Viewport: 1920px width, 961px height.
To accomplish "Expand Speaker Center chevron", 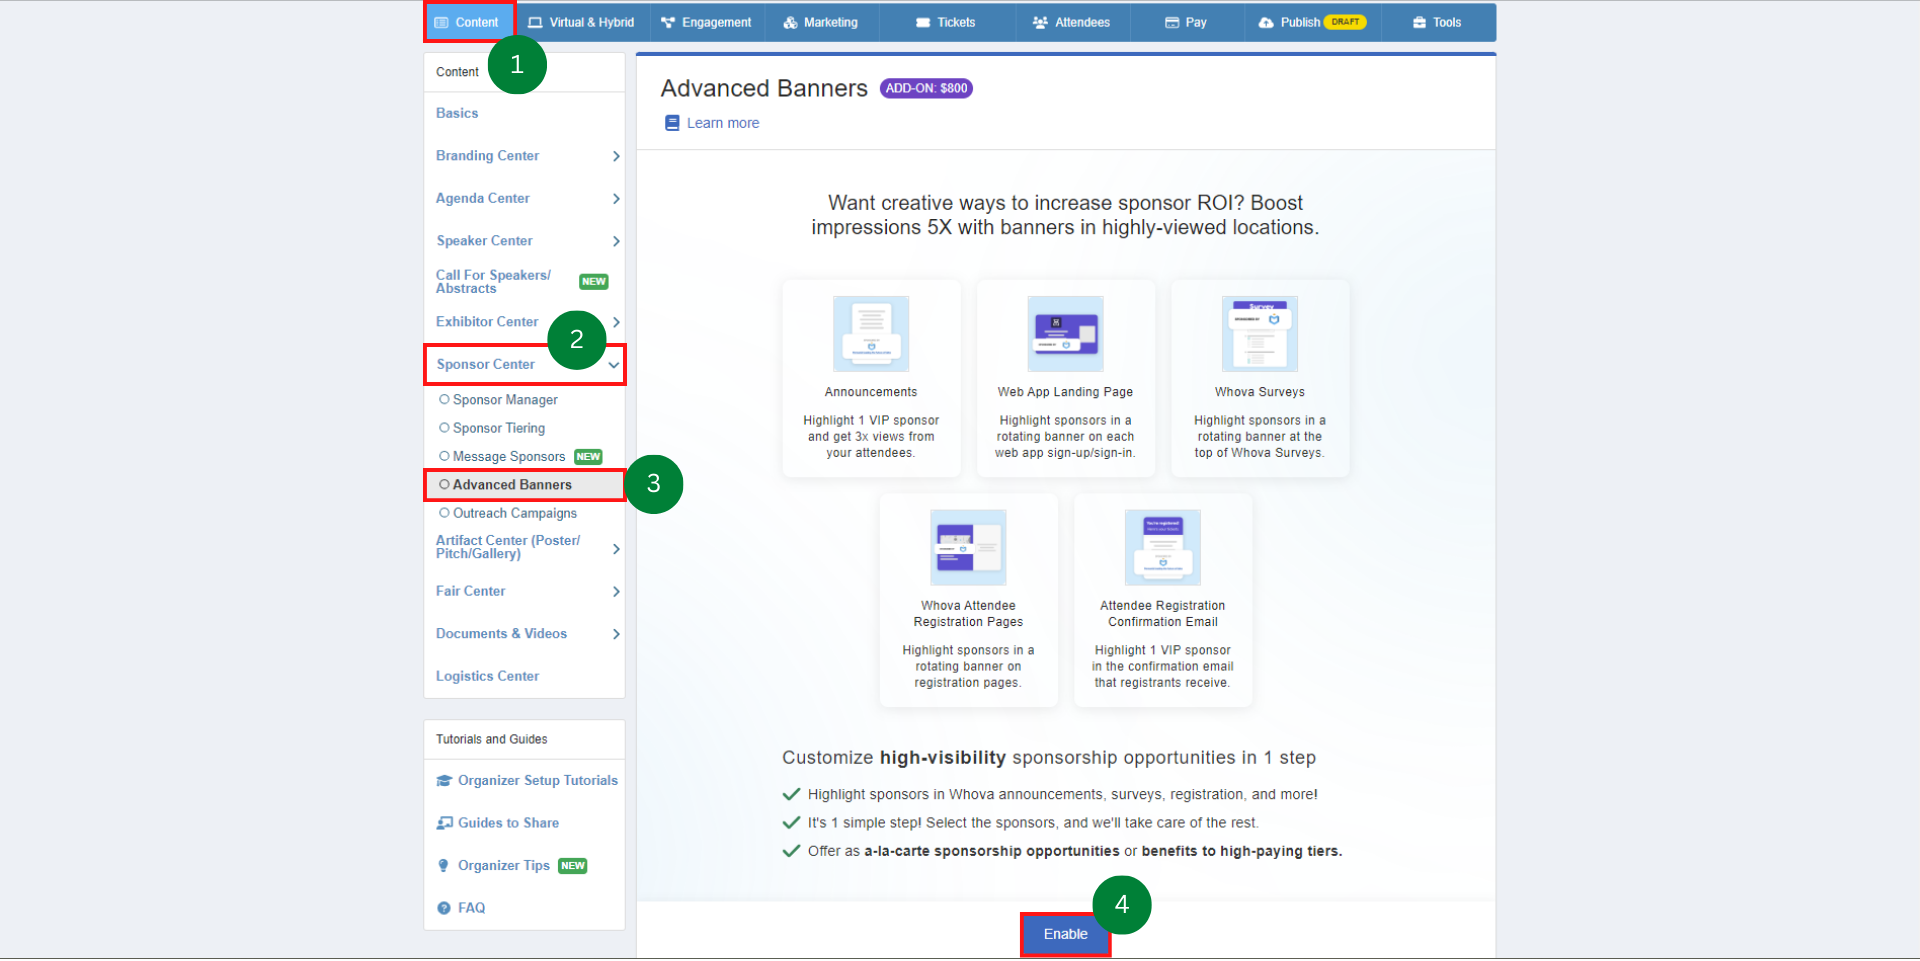I will 616,241.
